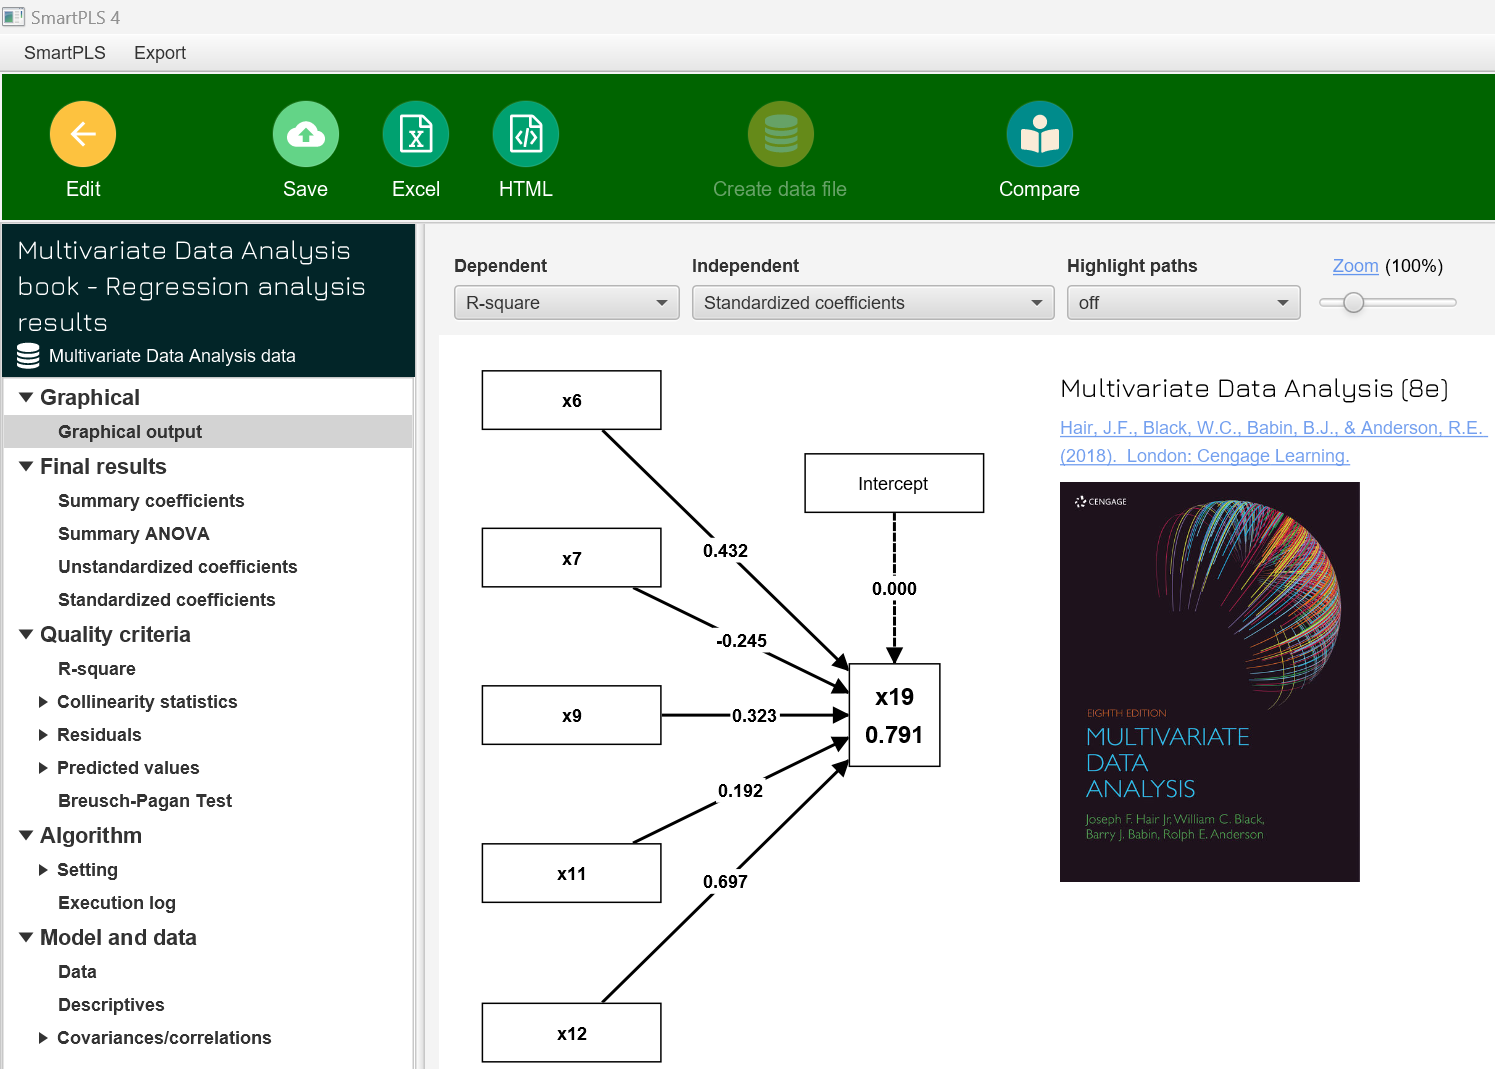This screenshot has height=1069, width=1495.
Task: Click the zoom slider handle
Action: (1353, 303)
